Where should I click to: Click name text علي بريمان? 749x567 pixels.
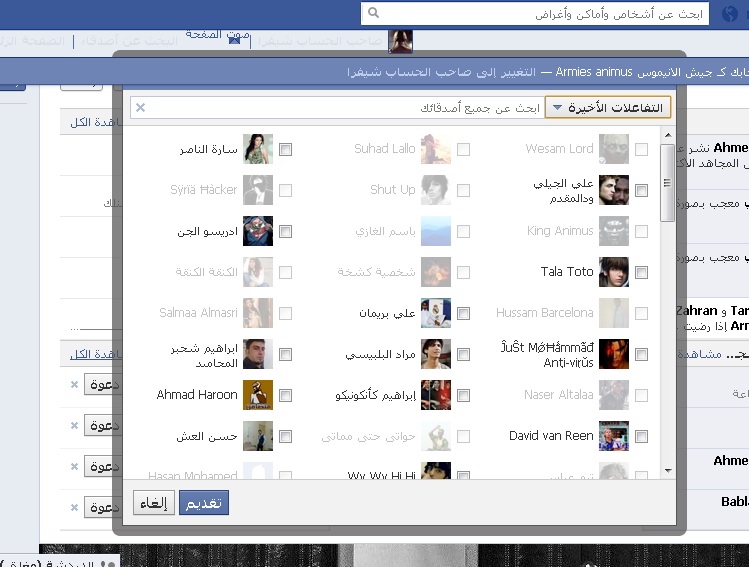coord(387,313)
